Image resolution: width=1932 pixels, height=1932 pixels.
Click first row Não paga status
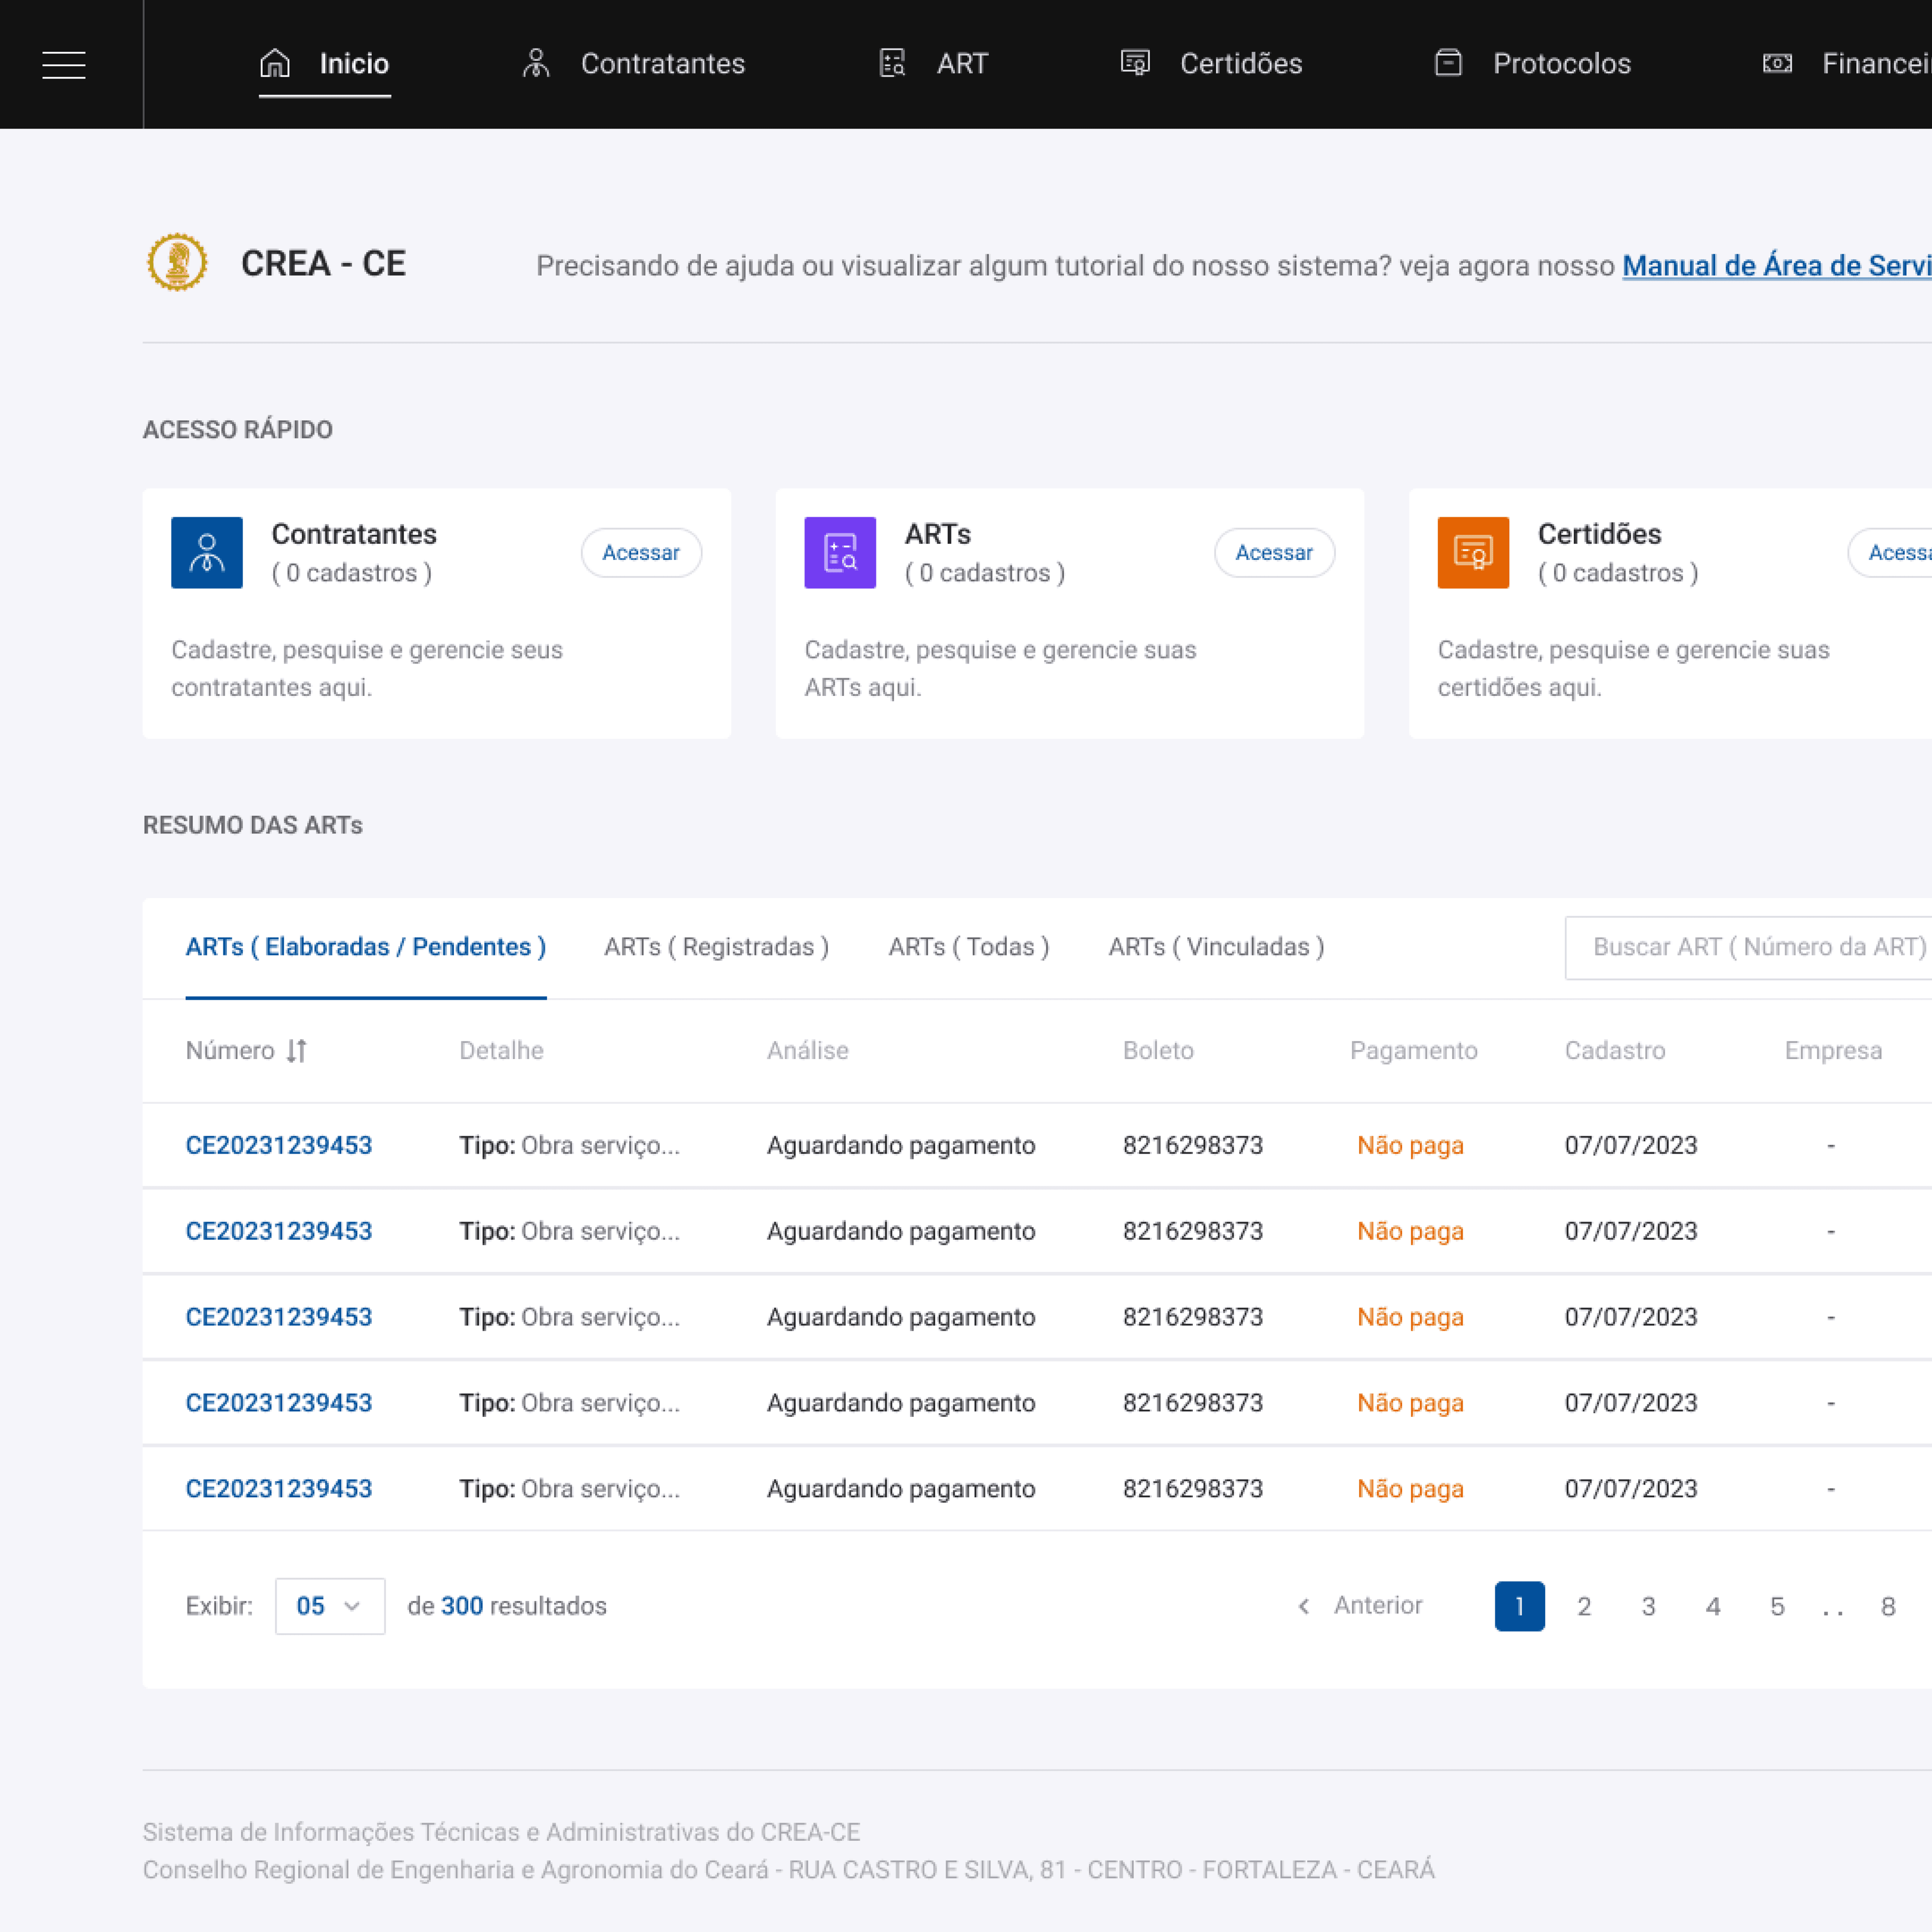pos(1410,1145)
